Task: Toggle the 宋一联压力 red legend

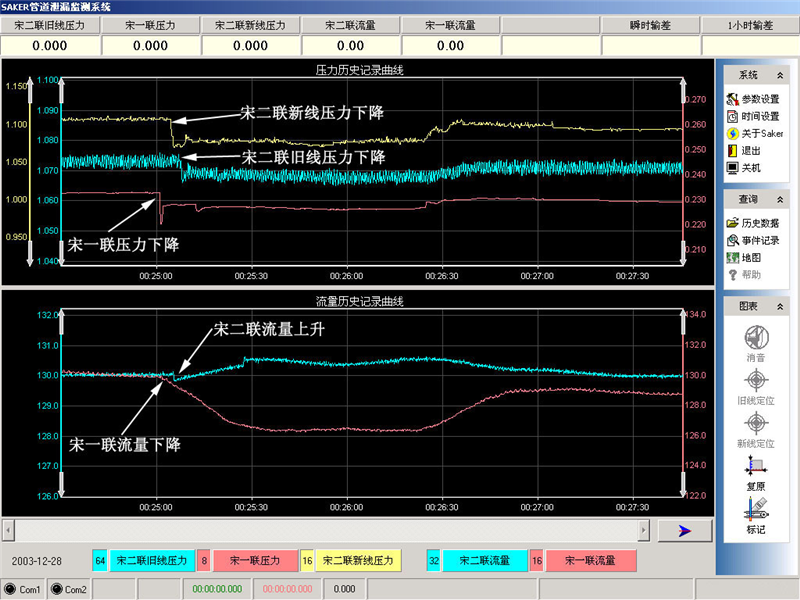Action: click(x=254, y=561)
